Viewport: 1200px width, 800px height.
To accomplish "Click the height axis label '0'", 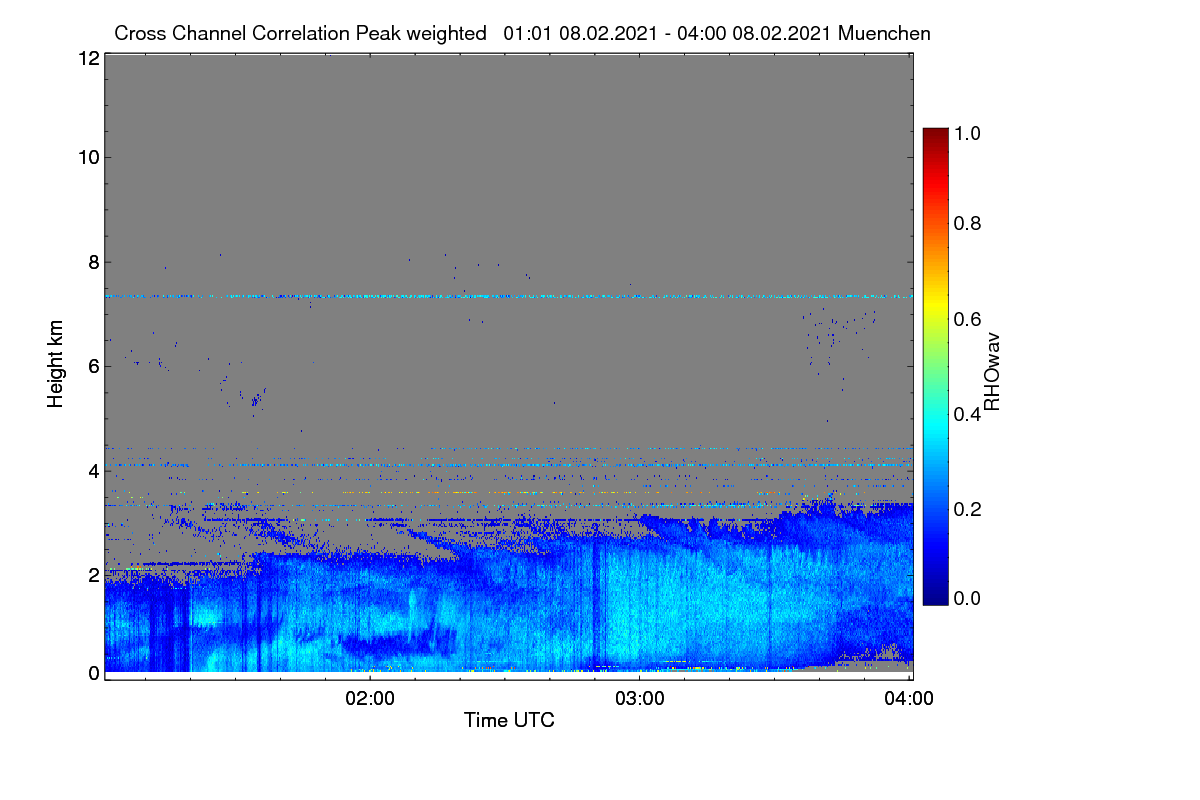I will pos(93,673).
